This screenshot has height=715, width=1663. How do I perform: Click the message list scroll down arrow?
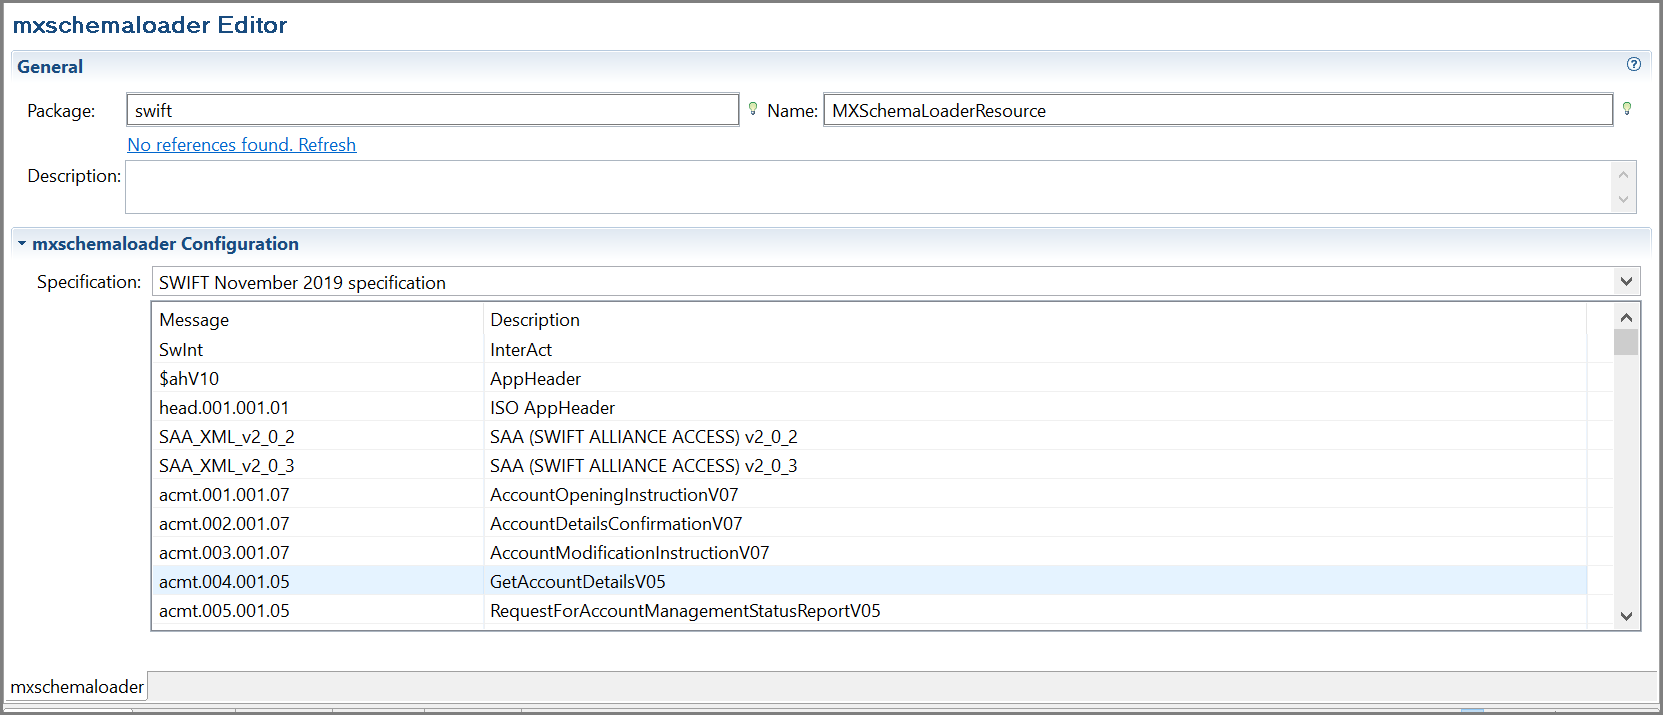point(1626,616)
